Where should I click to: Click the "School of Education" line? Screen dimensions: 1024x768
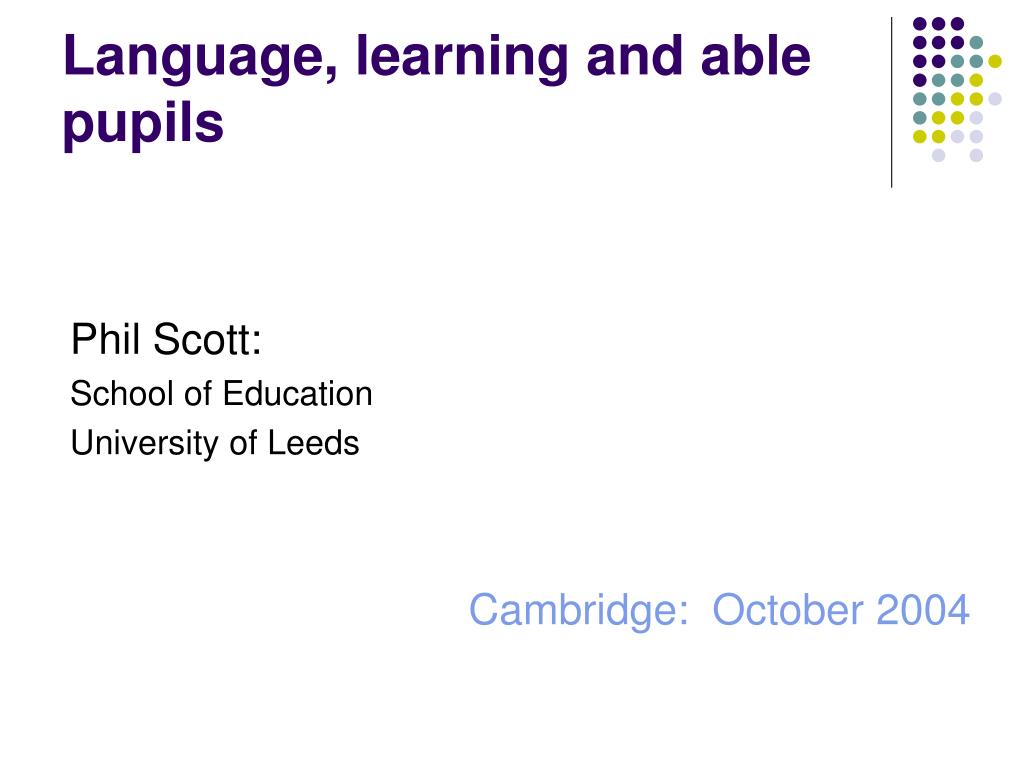[221, 394]
